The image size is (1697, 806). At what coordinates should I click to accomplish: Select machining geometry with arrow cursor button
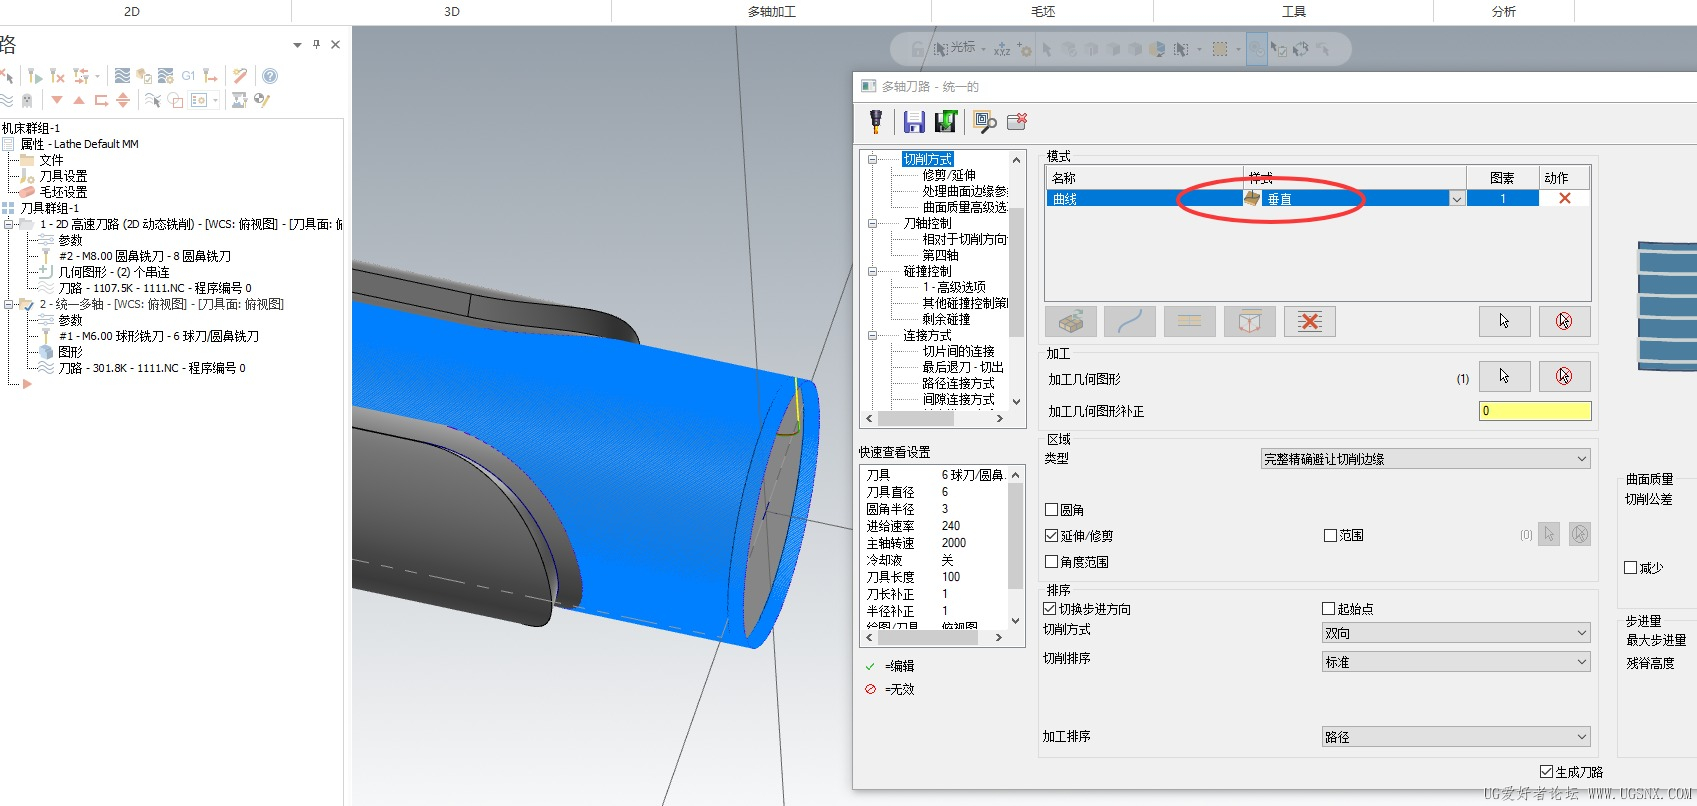[x=1504, y=376]
